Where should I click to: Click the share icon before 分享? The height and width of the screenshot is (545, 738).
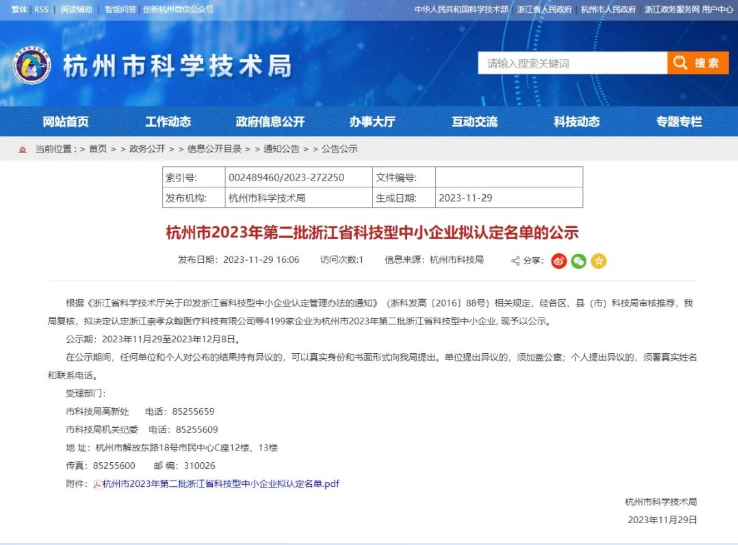coord(515,261)
